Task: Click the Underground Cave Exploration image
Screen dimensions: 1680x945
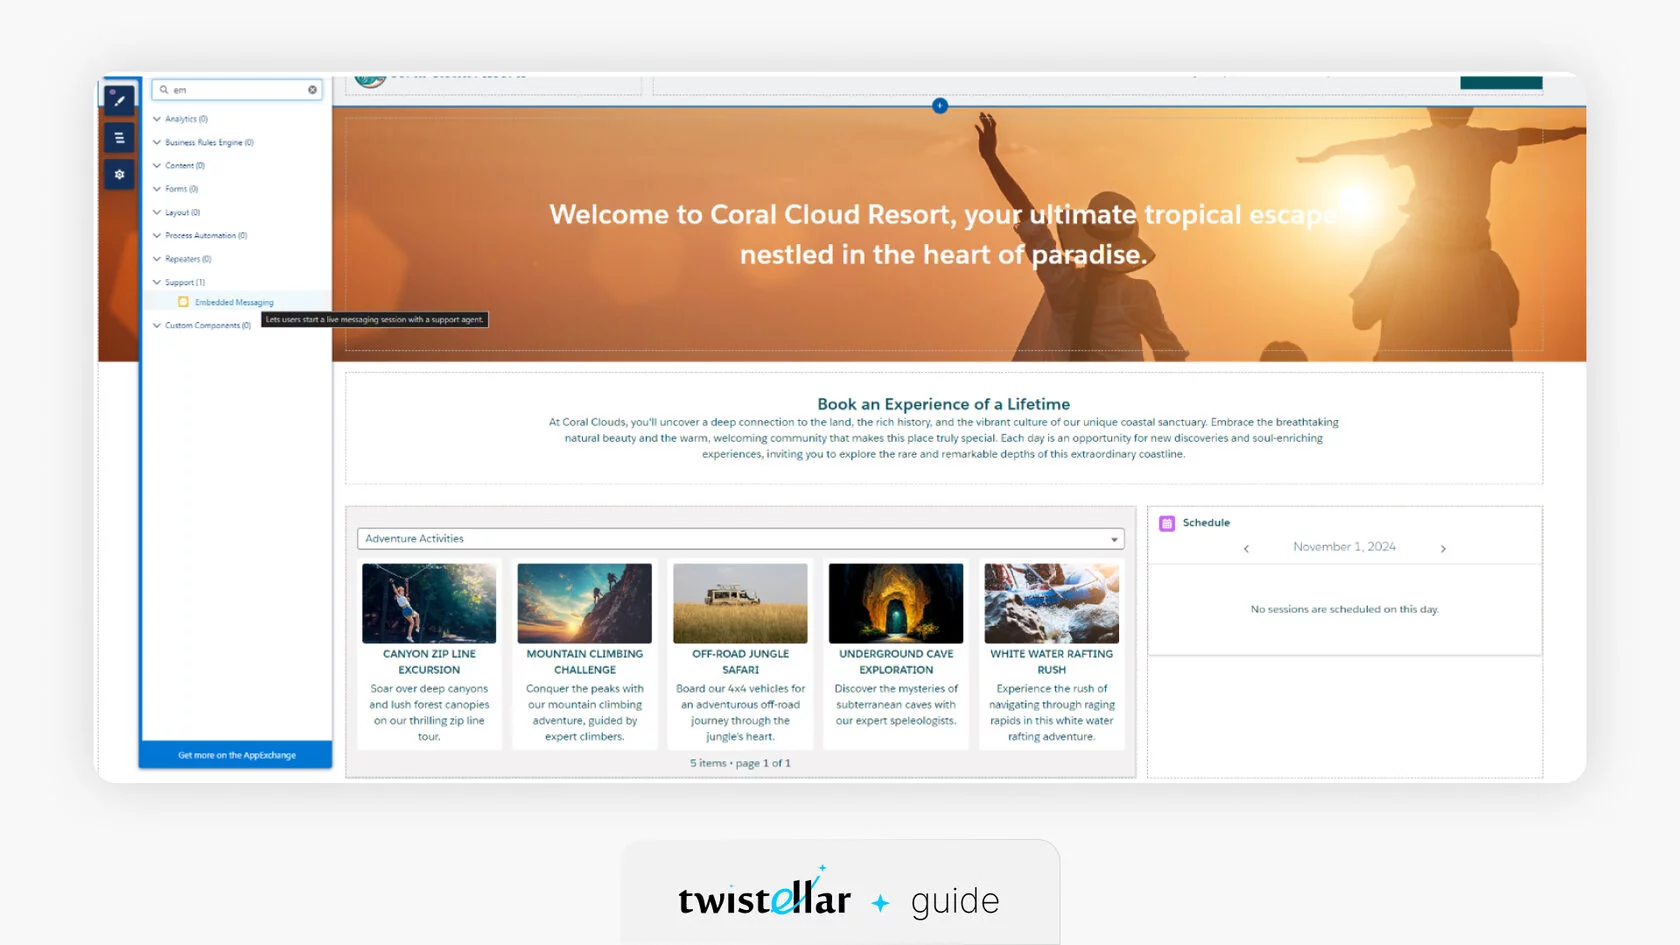Action: point(896,603)
